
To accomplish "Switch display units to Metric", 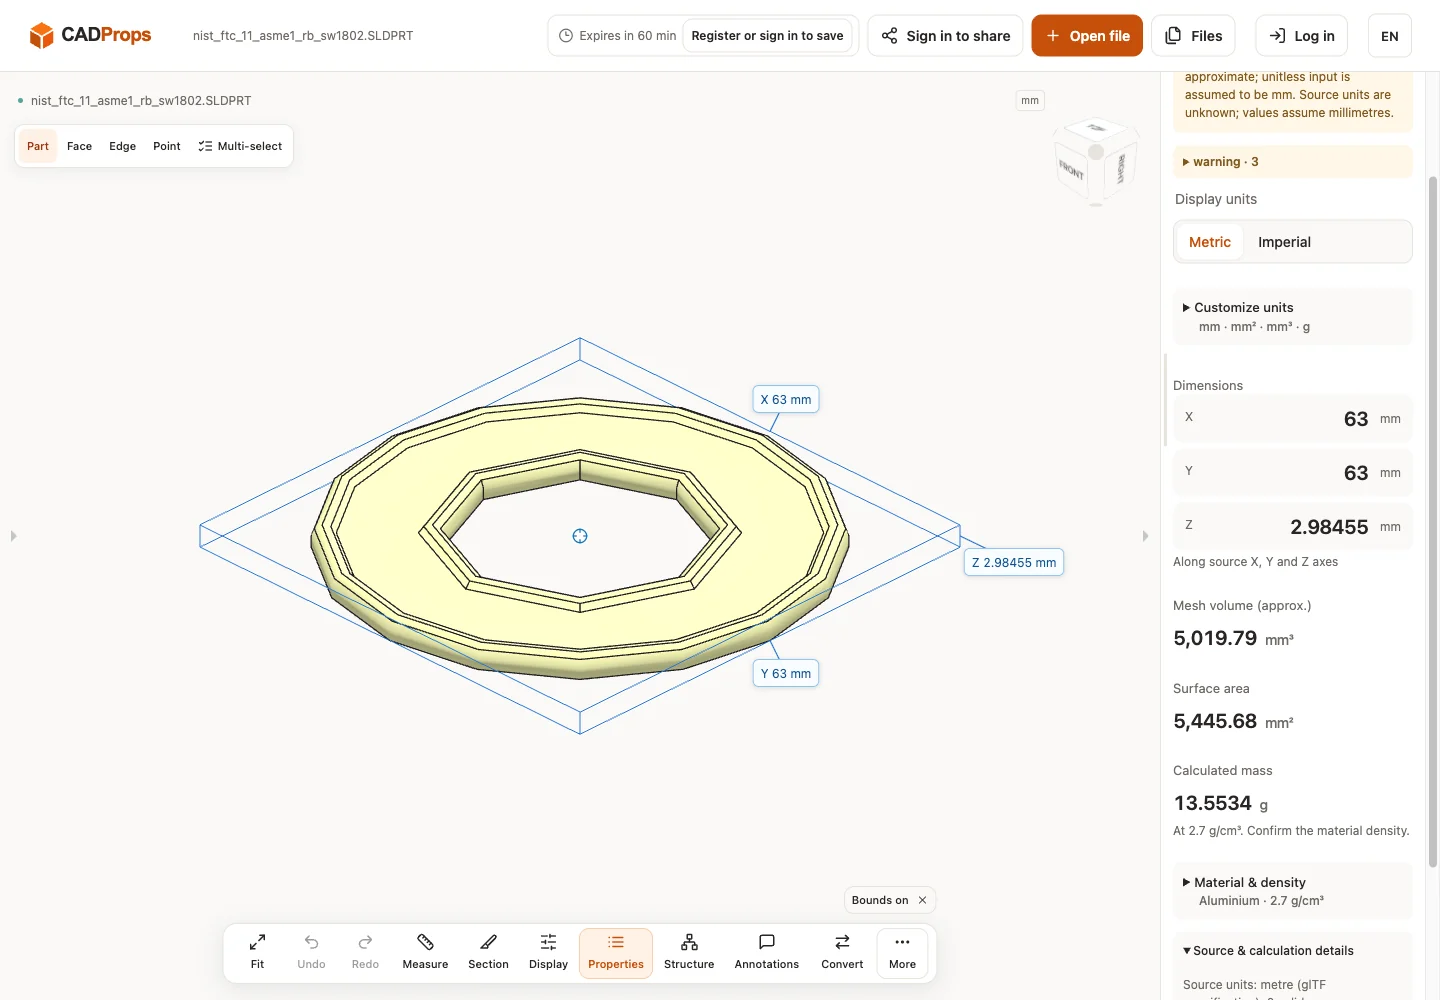I will pos(1210,242).
